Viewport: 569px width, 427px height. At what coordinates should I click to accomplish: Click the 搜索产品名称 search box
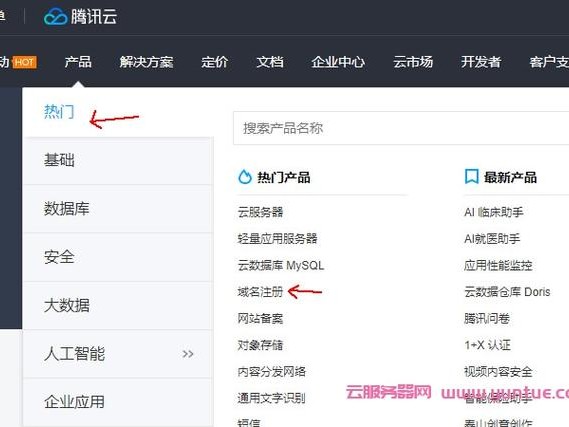(401, 128)
